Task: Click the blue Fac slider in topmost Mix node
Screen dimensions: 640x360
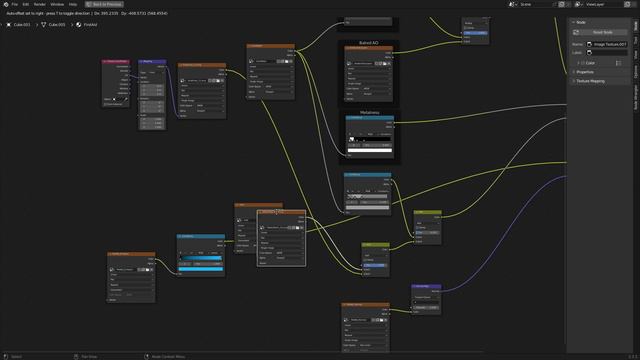Action: coord(475,33)
